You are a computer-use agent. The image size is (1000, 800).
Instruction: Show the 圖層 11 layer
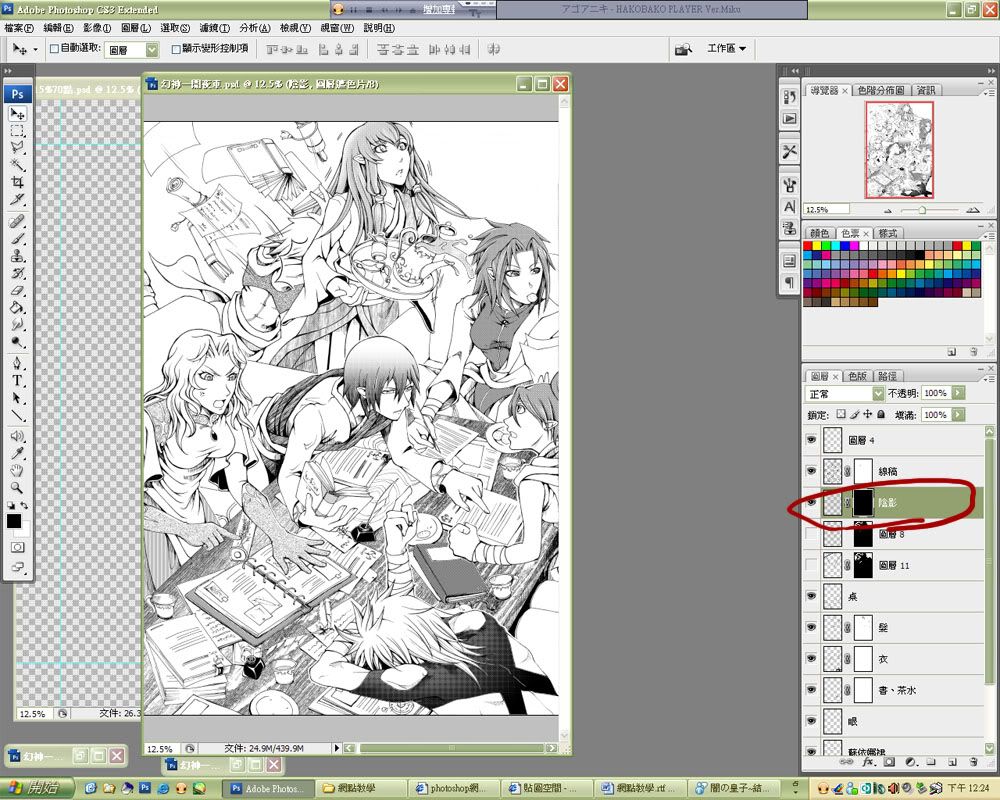tap(811, 565)
